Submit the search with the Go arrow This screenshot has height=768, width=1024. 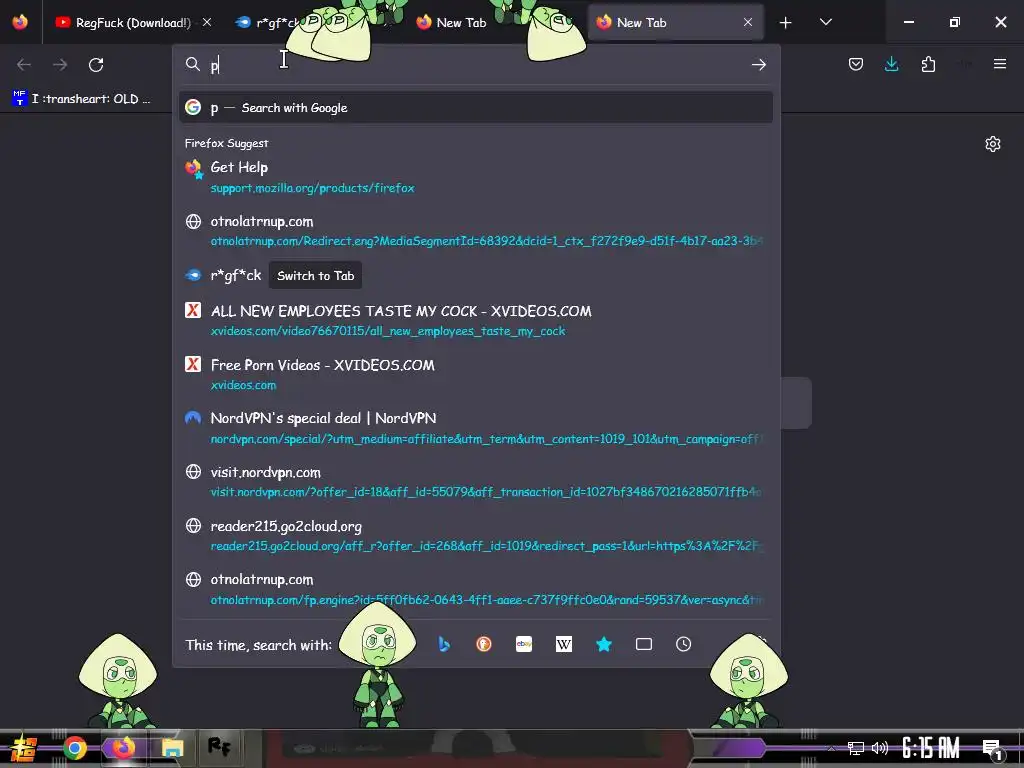point(758,65)
